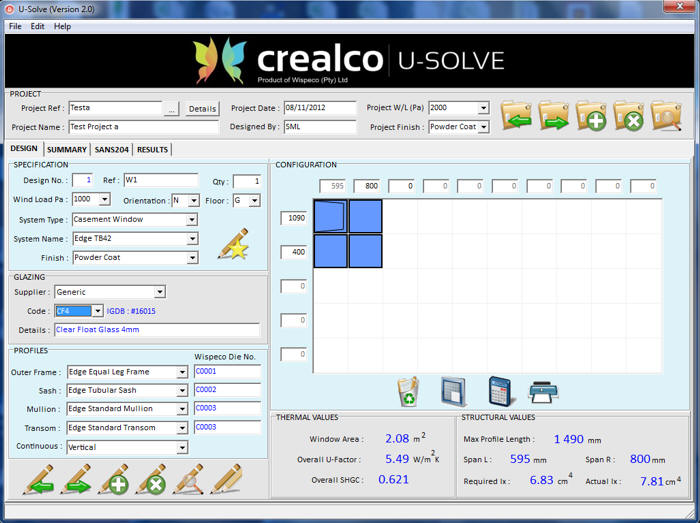
Task: Click the pencil with star icon
Action: (233, 244)
